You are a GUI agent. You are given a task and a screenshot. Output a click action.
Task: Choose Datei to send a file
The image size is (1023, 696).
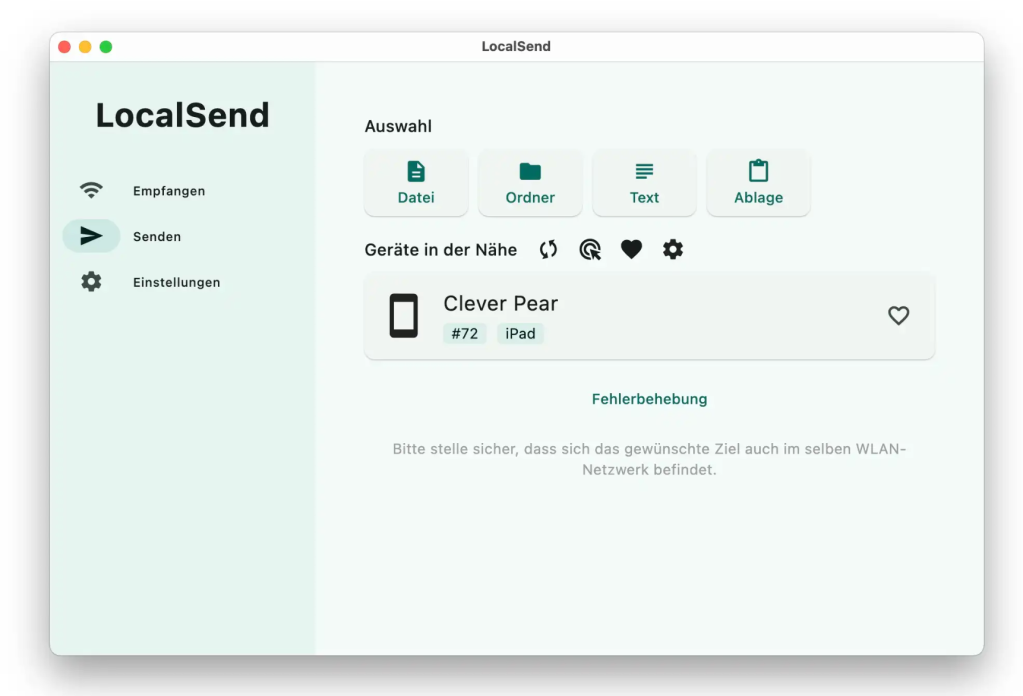coord(416,183)
